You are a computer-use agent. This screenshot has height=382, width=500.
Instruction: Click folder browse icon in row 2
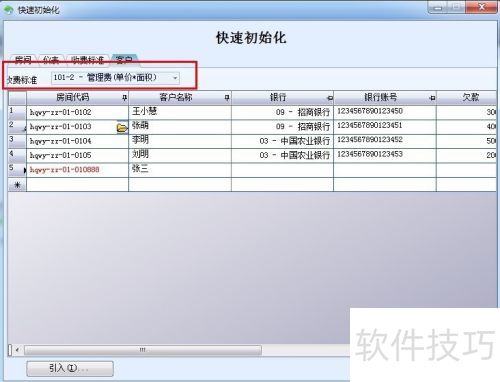click(x=122, y=128)
